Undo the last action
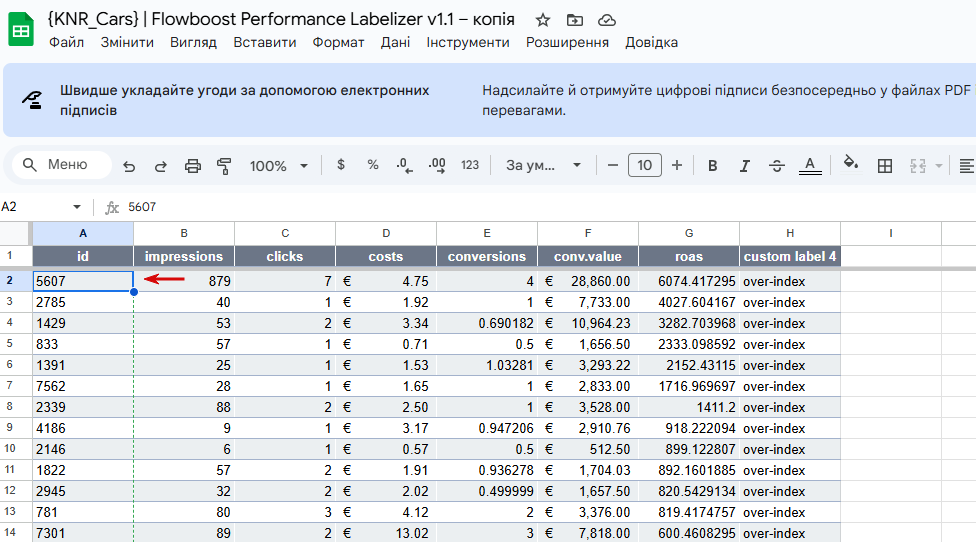Viewport: 976px width, 542px height. point(129,166)
